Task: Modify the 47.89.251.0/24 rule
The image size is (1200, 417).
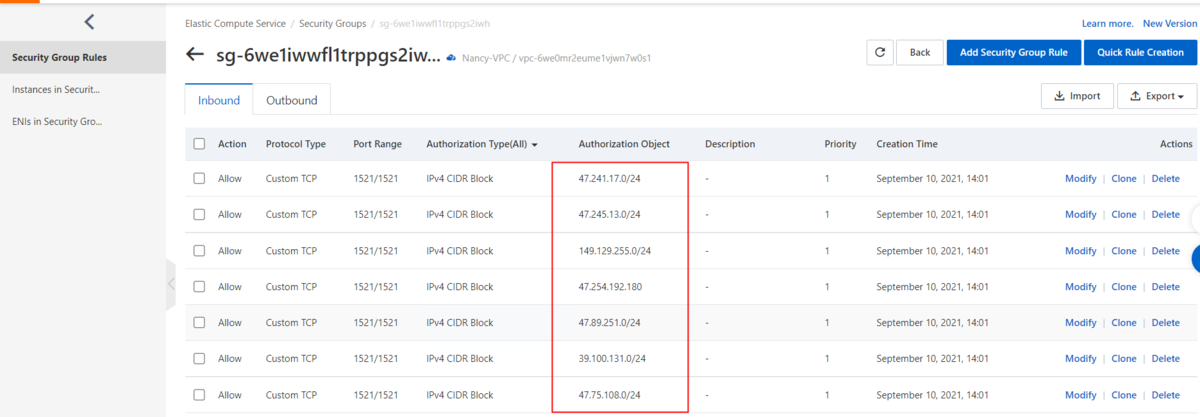Action: (1081, 322)
